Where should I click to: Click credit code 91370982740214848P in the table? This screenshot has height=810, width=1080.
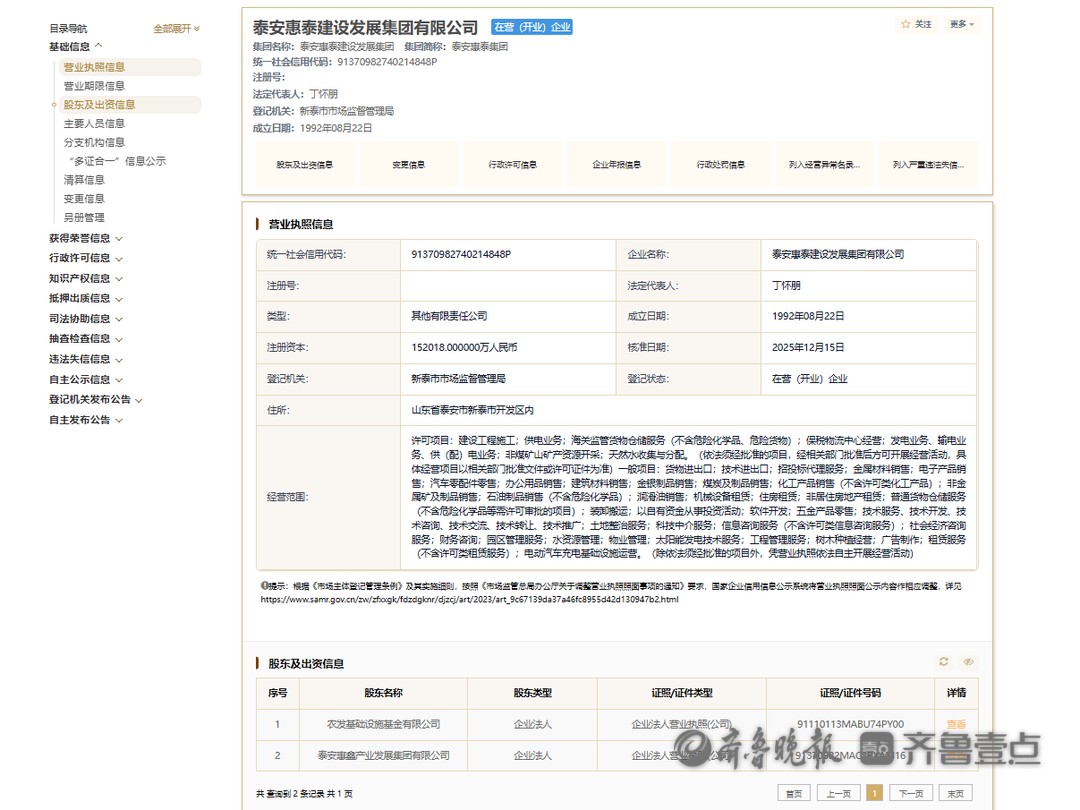pyautogui.click(x=461, y=254)
